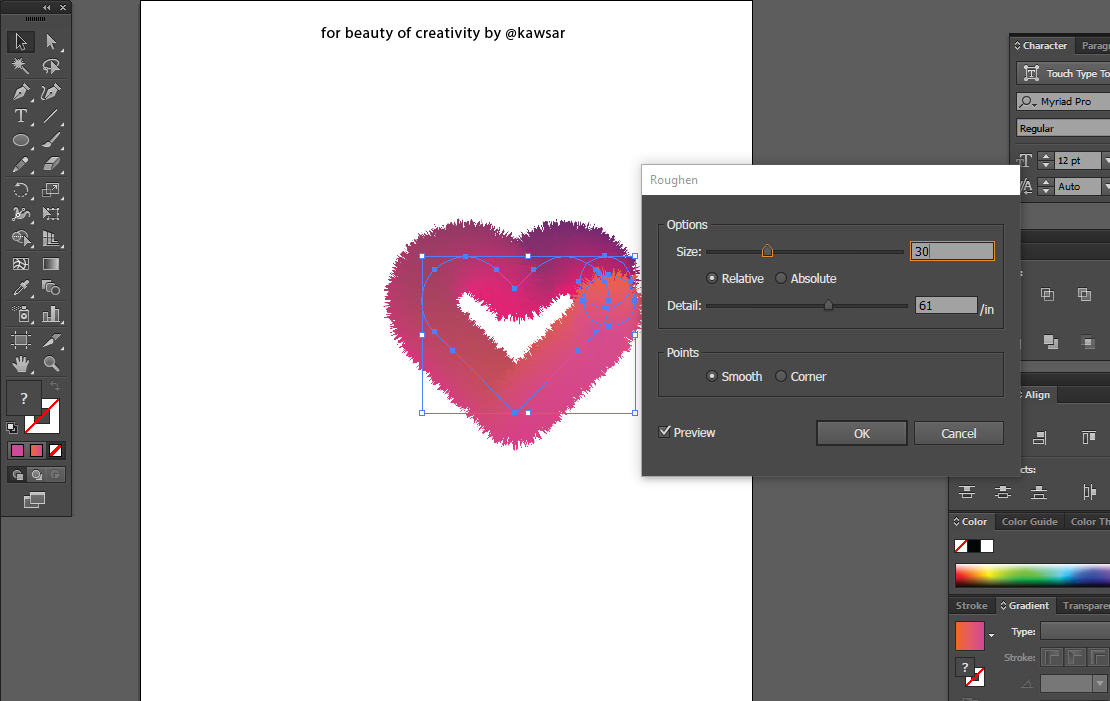
Task: Select the Pen tool
Action: pos(21,91)
